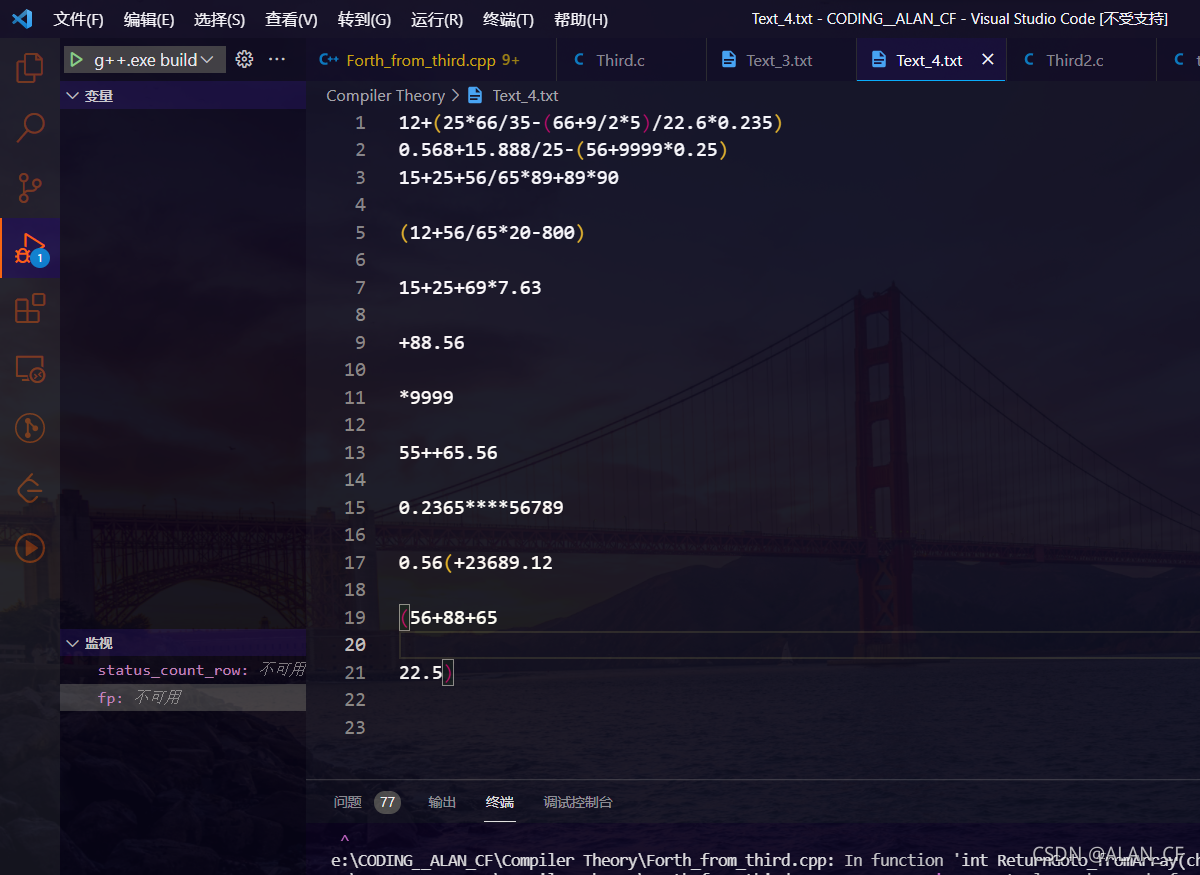
Task: Start debugging with the green play arrow
Action: tap(76, 60)
